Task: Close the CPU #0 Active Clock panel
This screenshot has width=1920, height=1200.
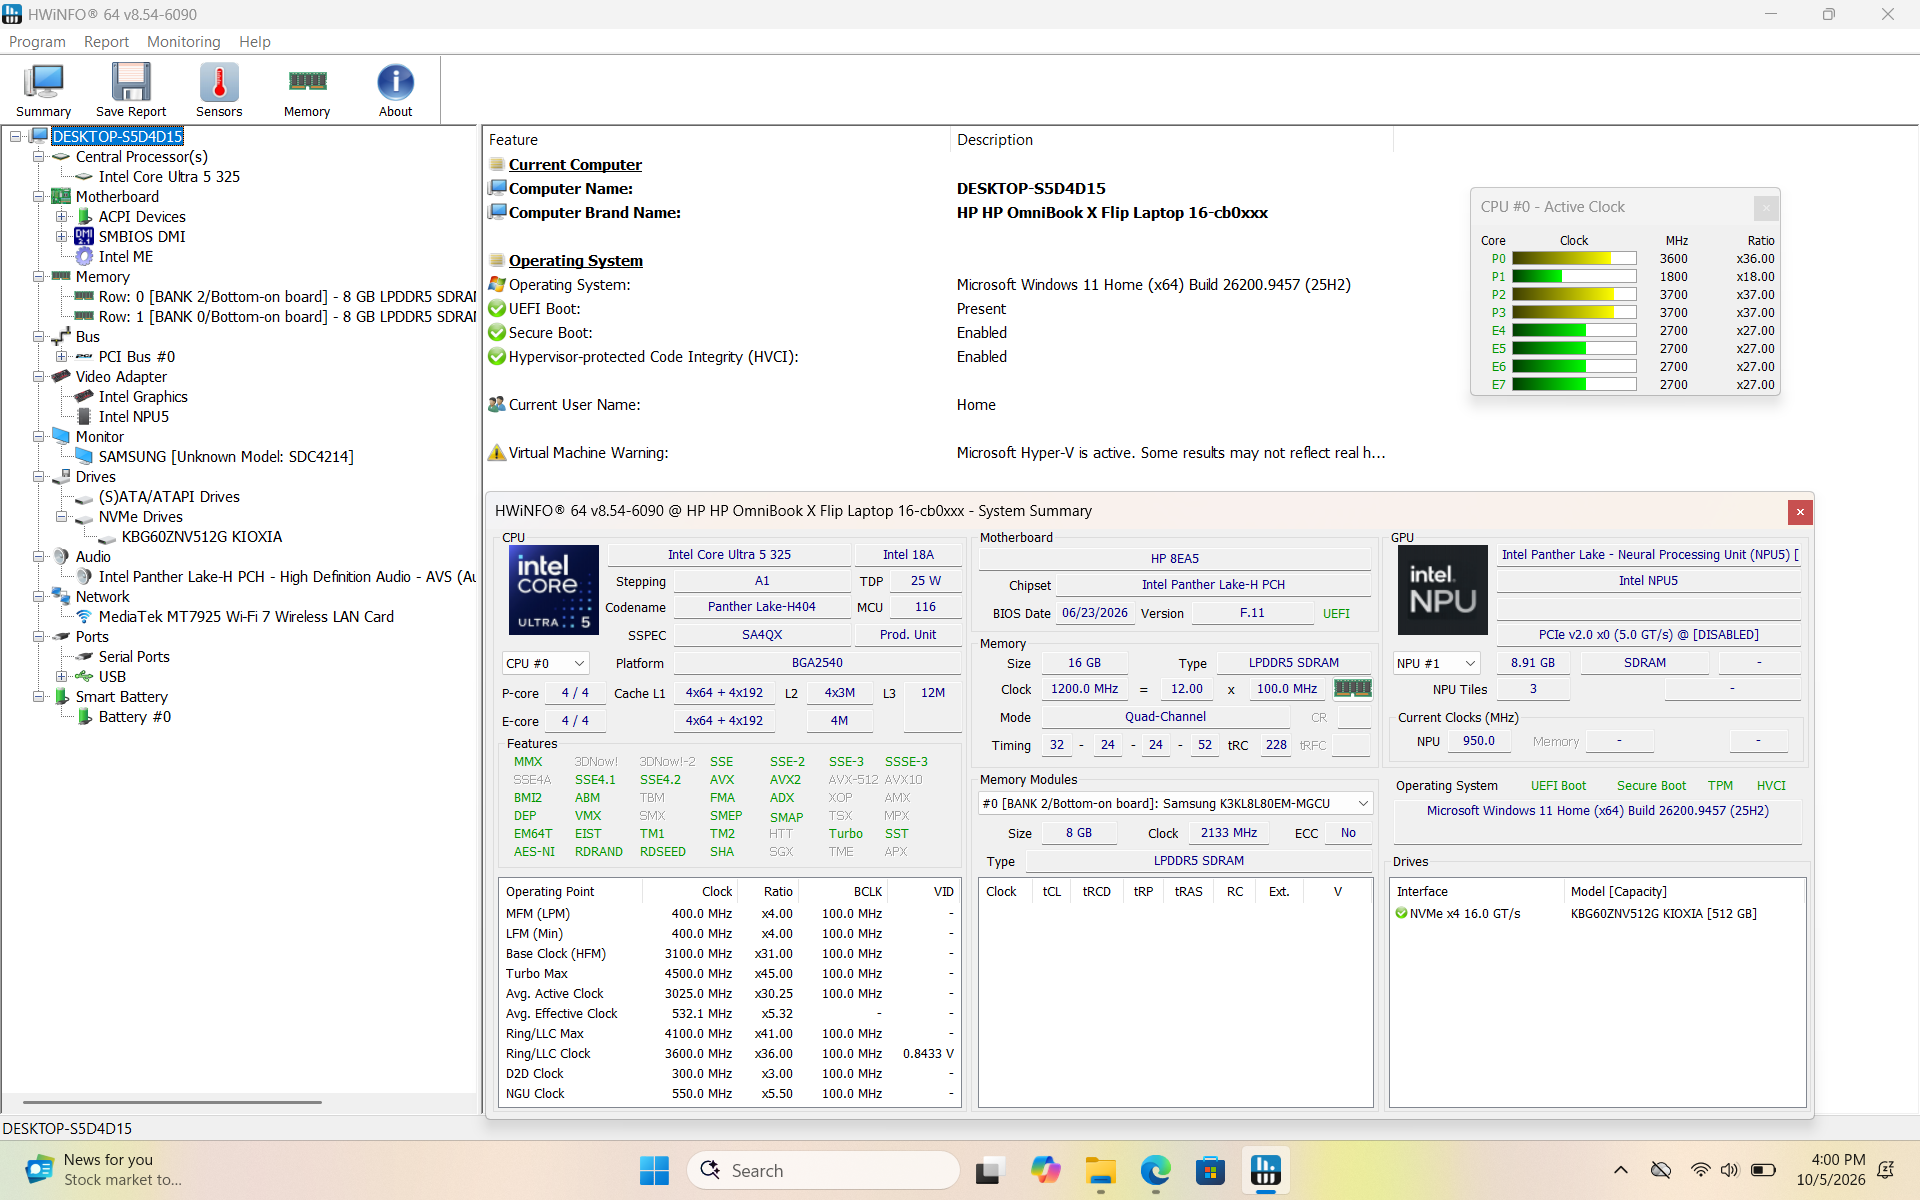Action: 1766,207
